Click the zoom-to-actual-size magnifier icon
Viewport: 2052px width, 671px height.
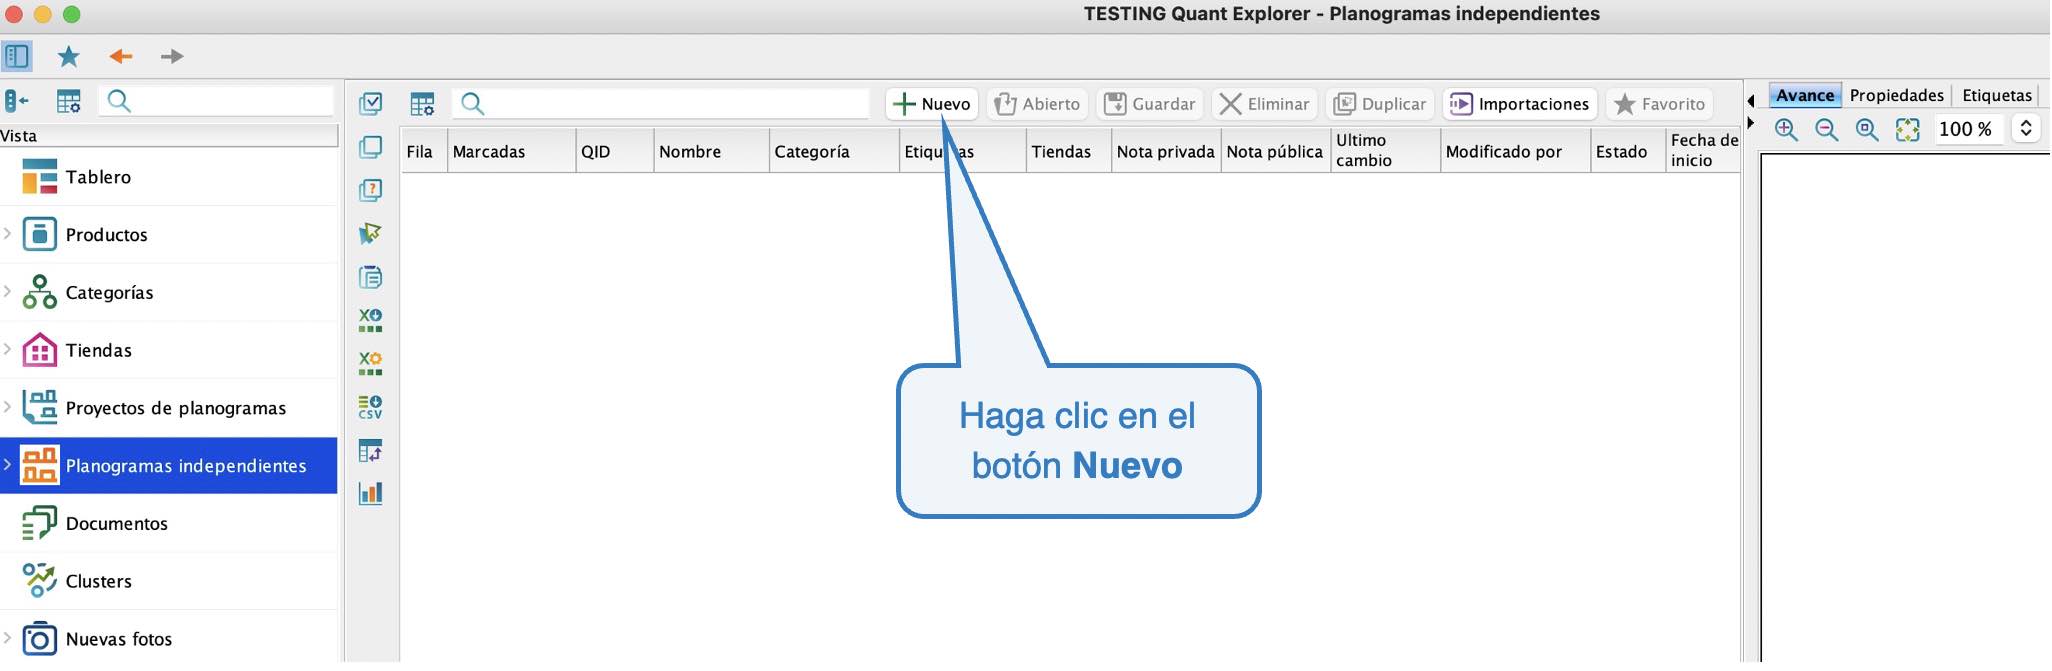tap(1866, 129)
